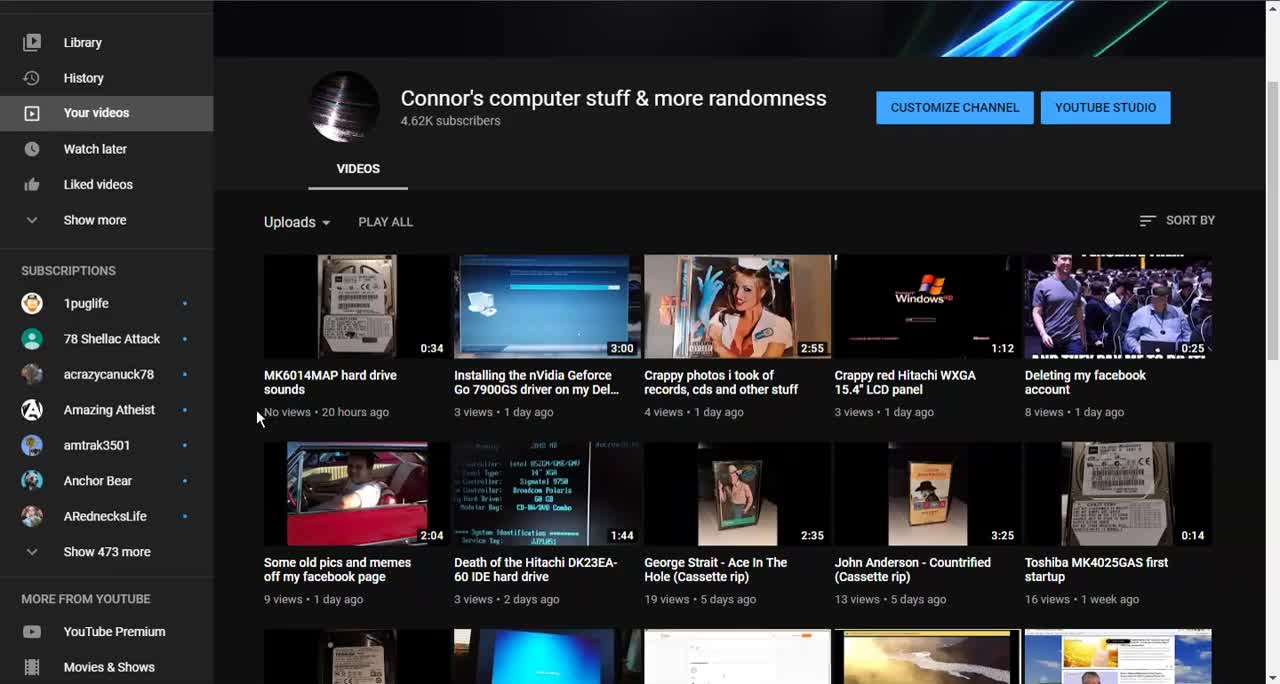Open Toshiba MK4025GAS first startup thumbnail
Screen dimensions: 1280x684
pyautogui.click(x=1118, y=493)
